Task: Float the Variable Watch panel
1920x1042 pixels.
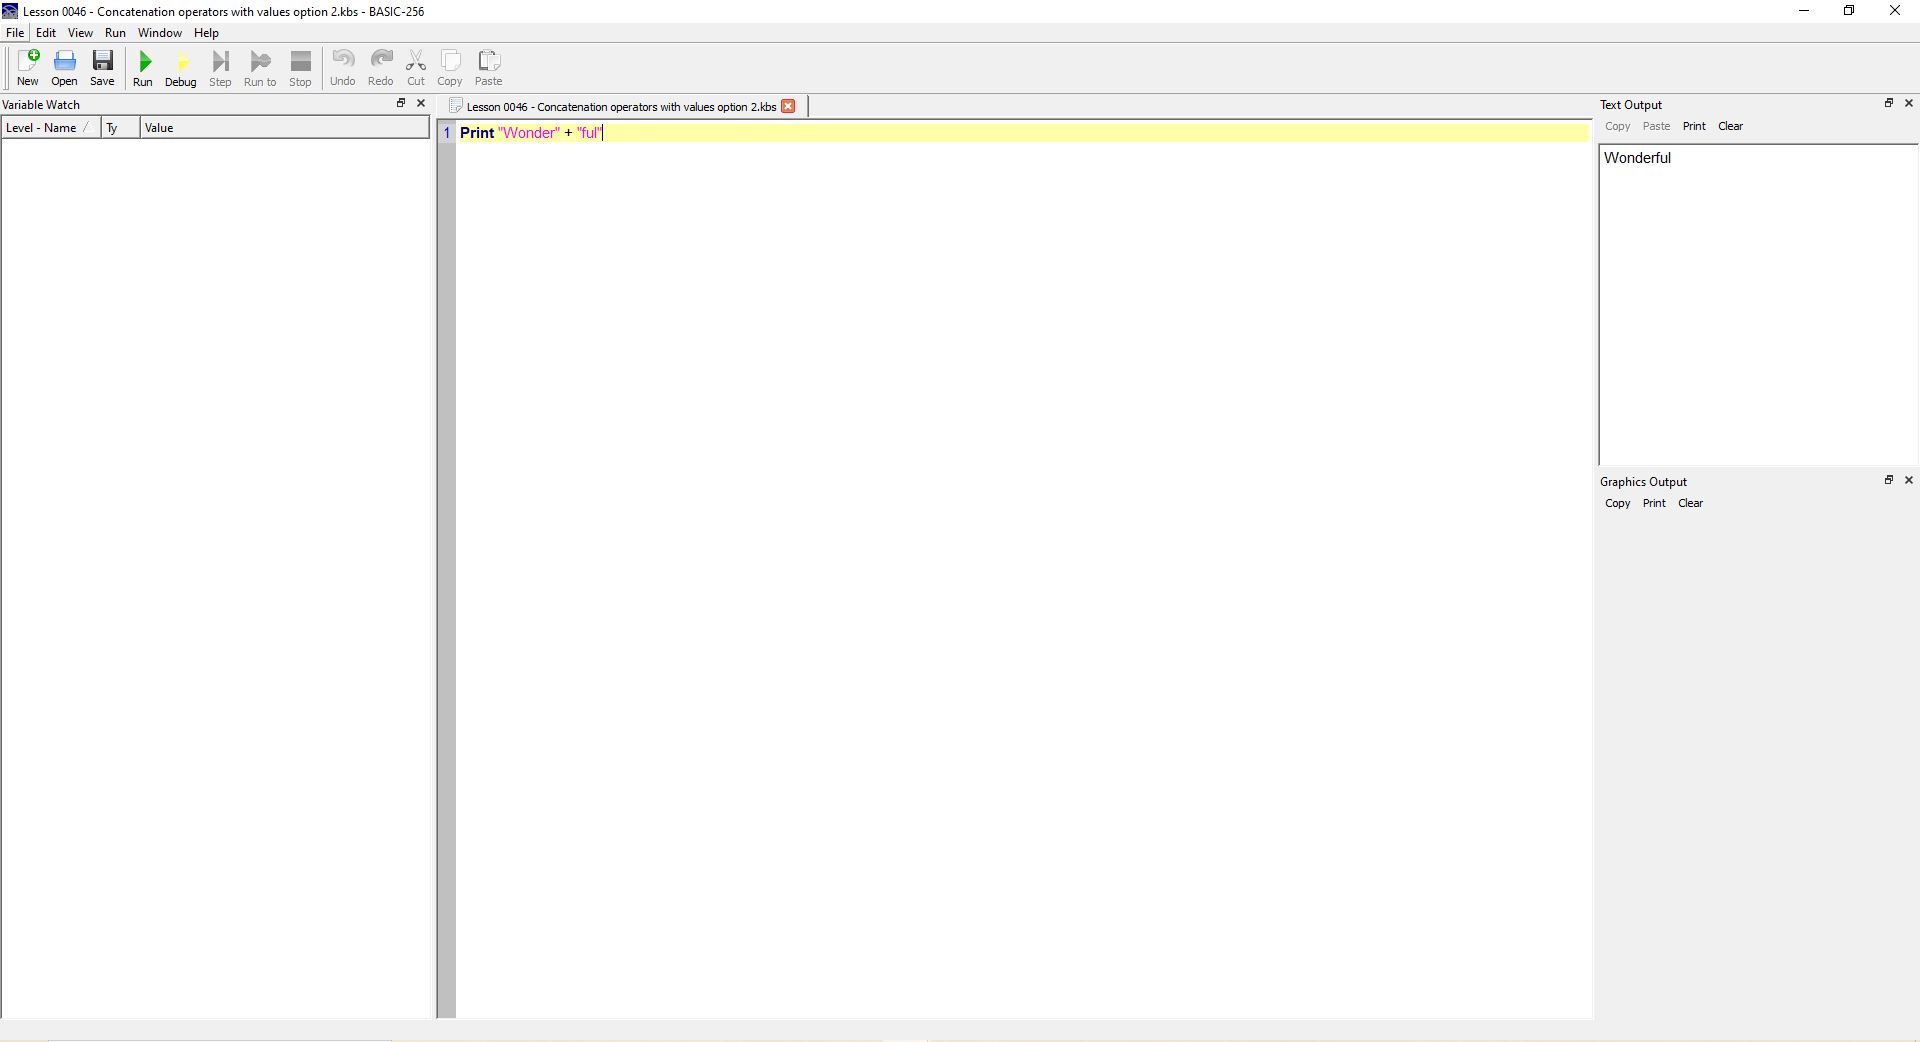Action: [401, 103]
